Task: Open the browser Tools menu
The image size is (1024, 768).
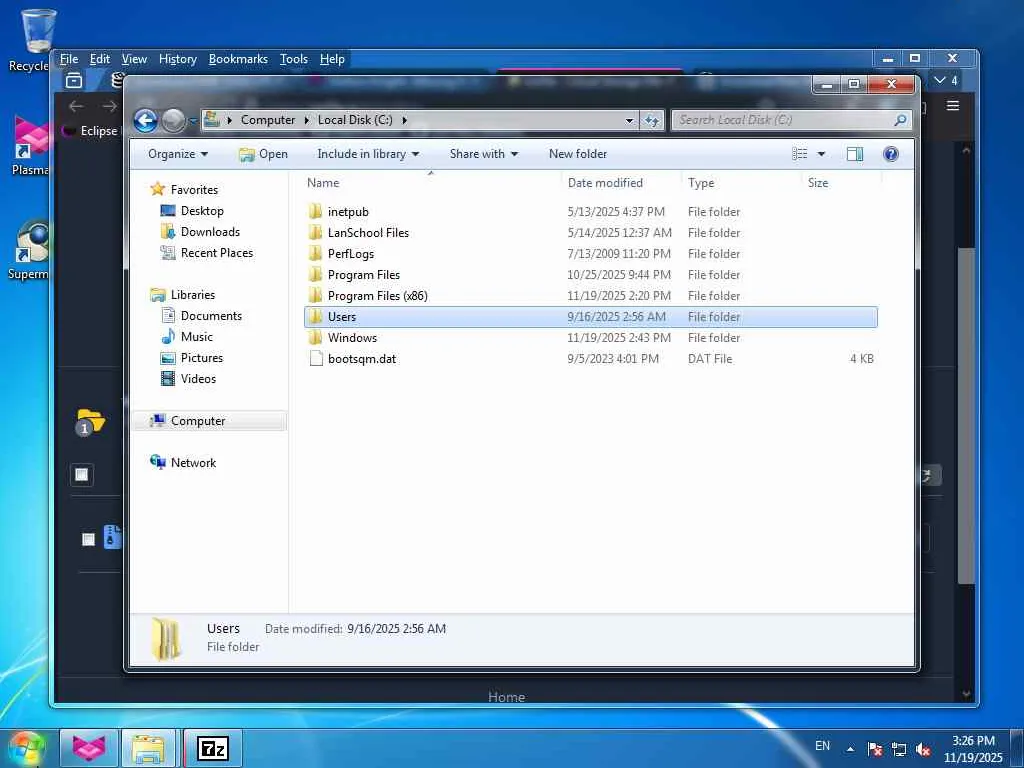Action: 293,59
